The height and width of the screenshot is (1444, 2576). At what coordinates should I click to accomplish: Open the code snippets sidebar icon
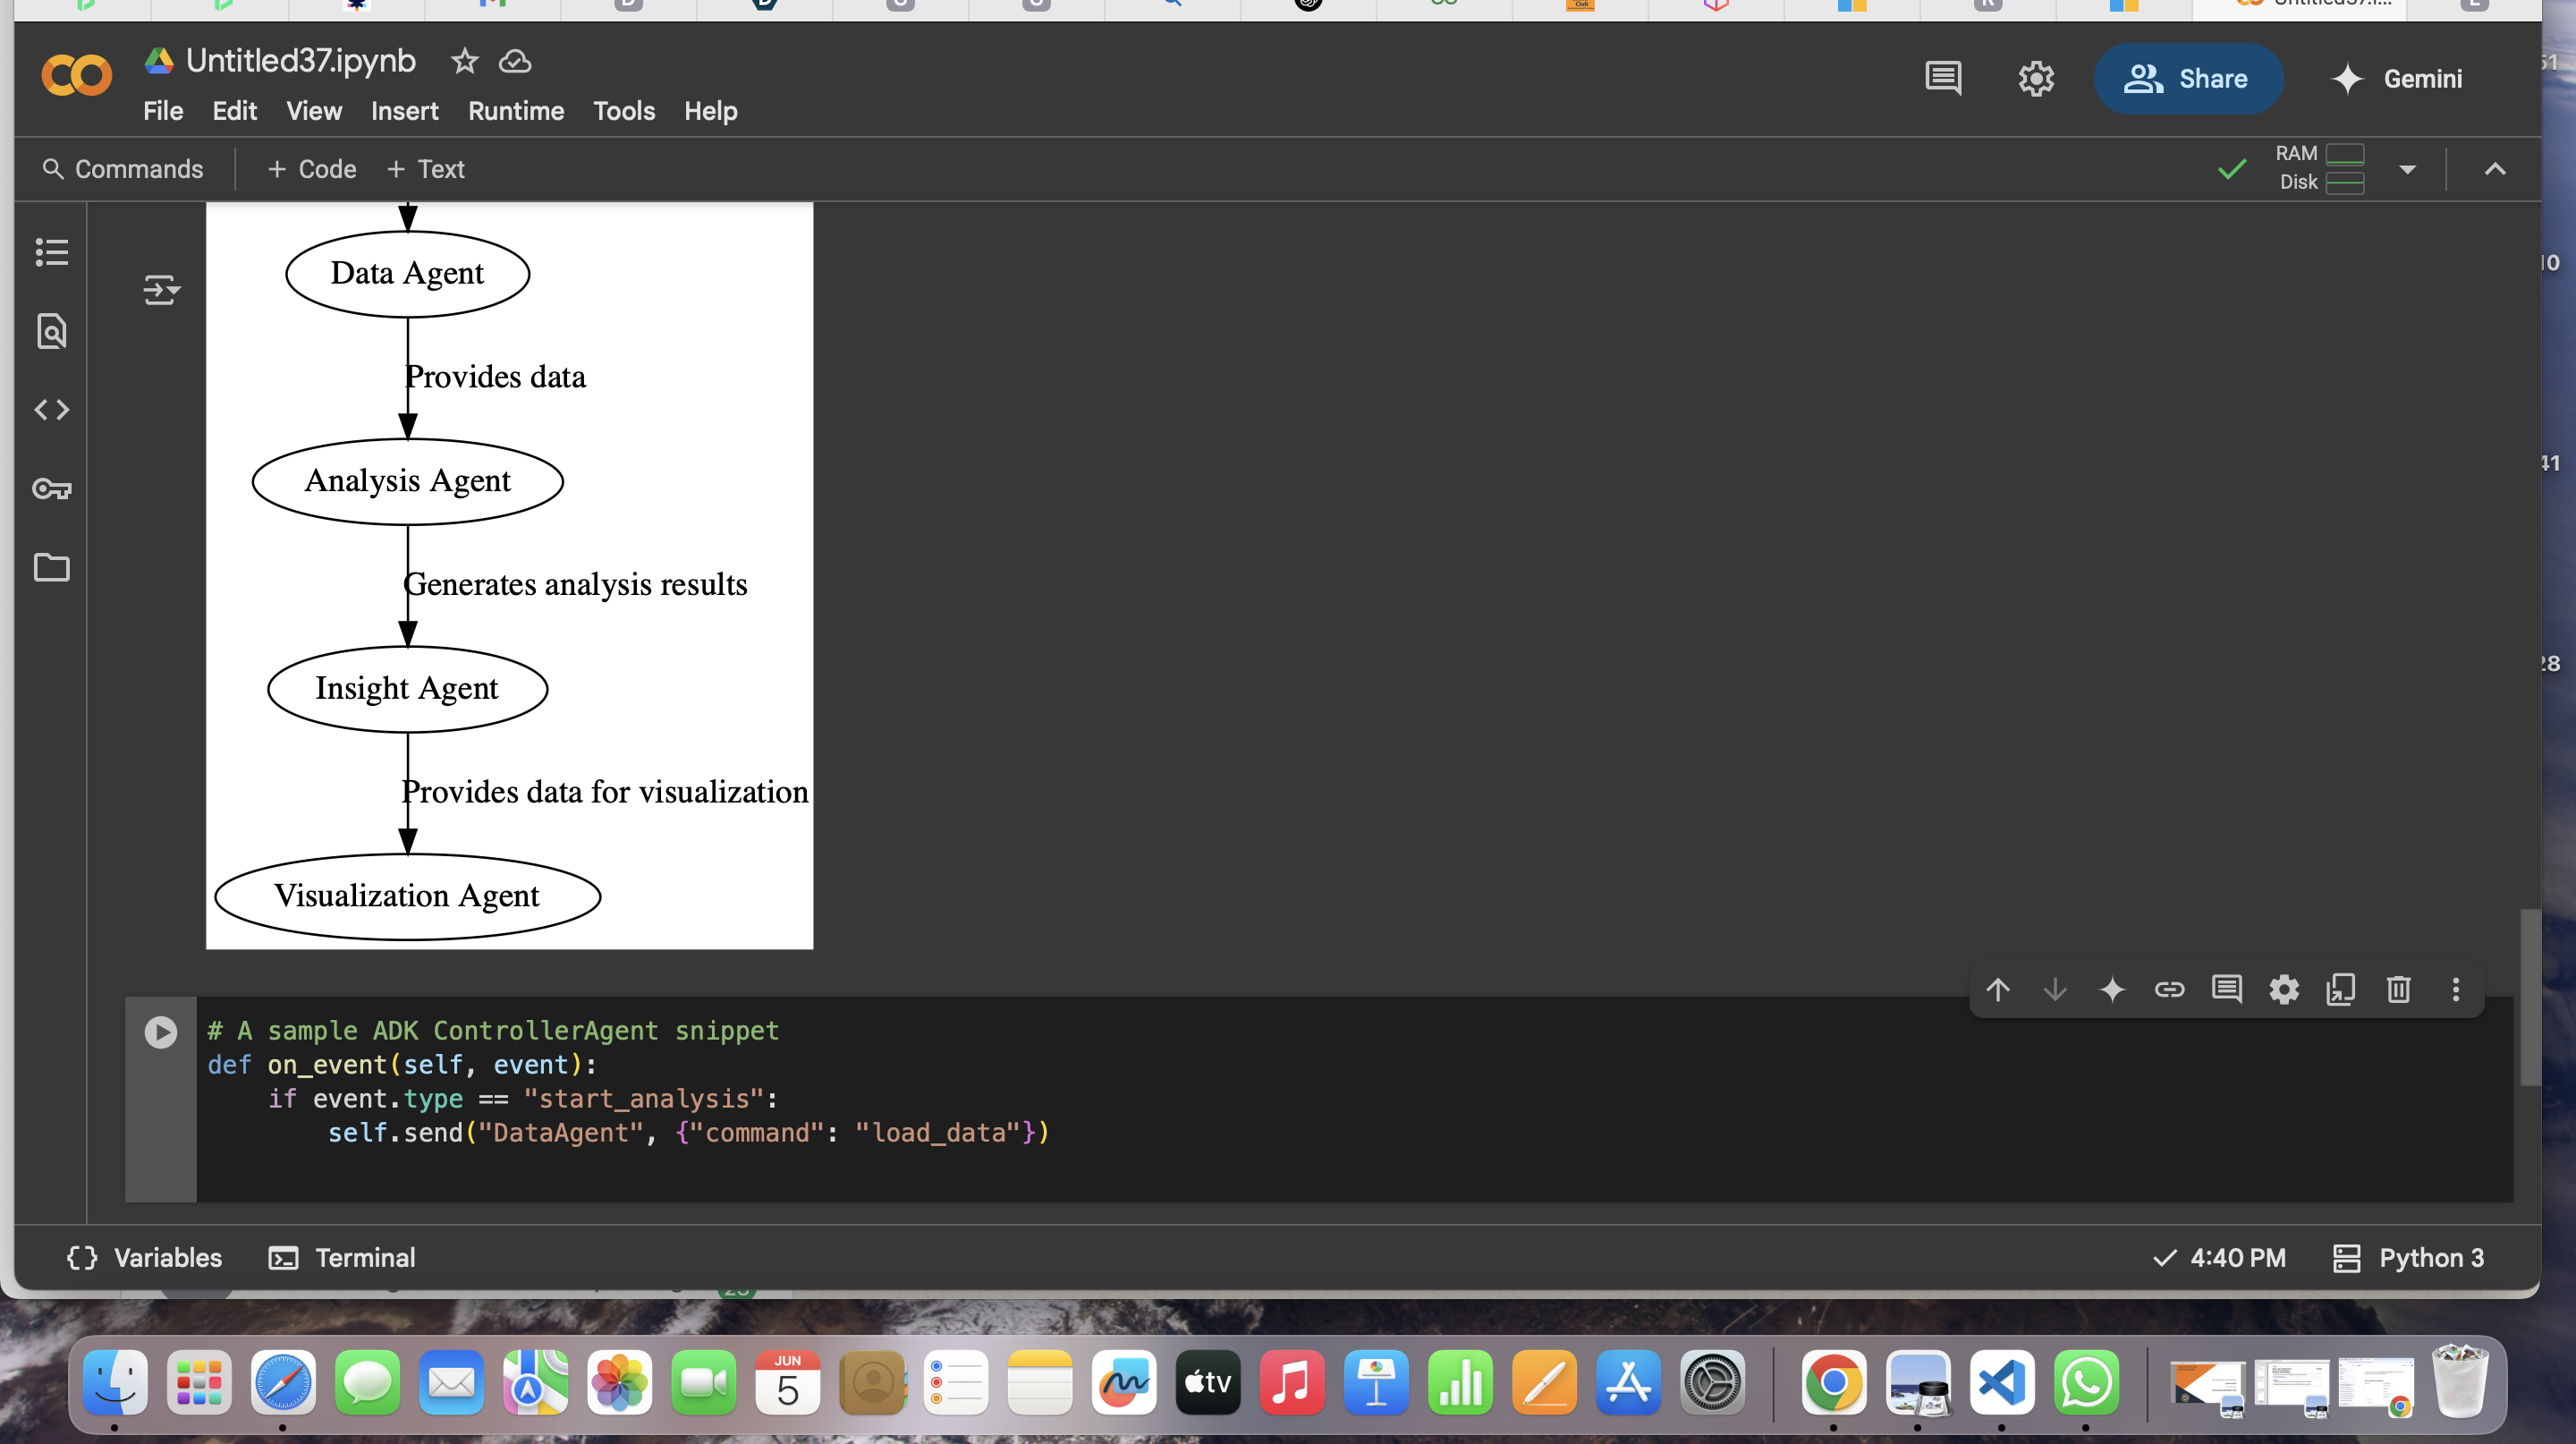[x=51, y=410]
